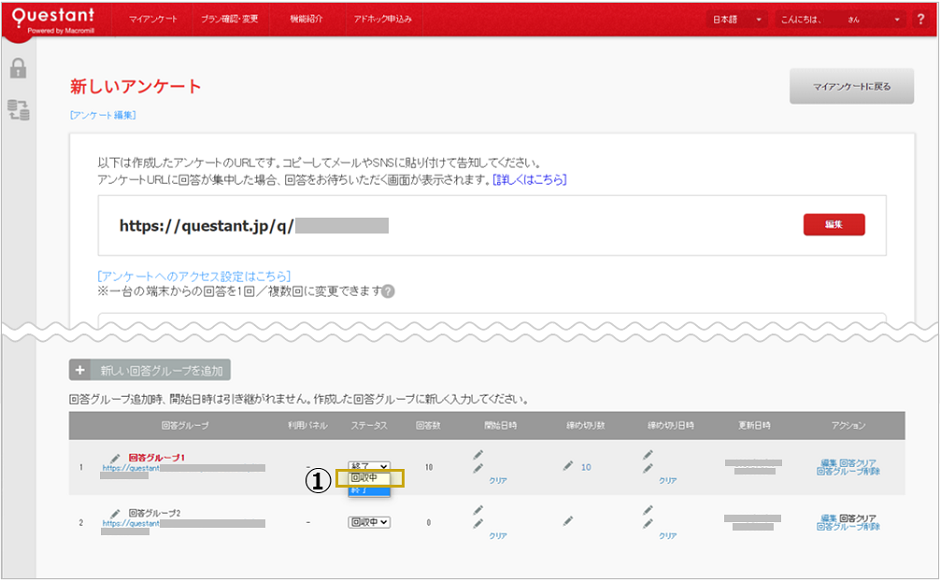The width and height of the screenshot is (940, 581).
Task: Open プラン確認・変更 menu
Action: pyautogui.click(x=230, y=19)
